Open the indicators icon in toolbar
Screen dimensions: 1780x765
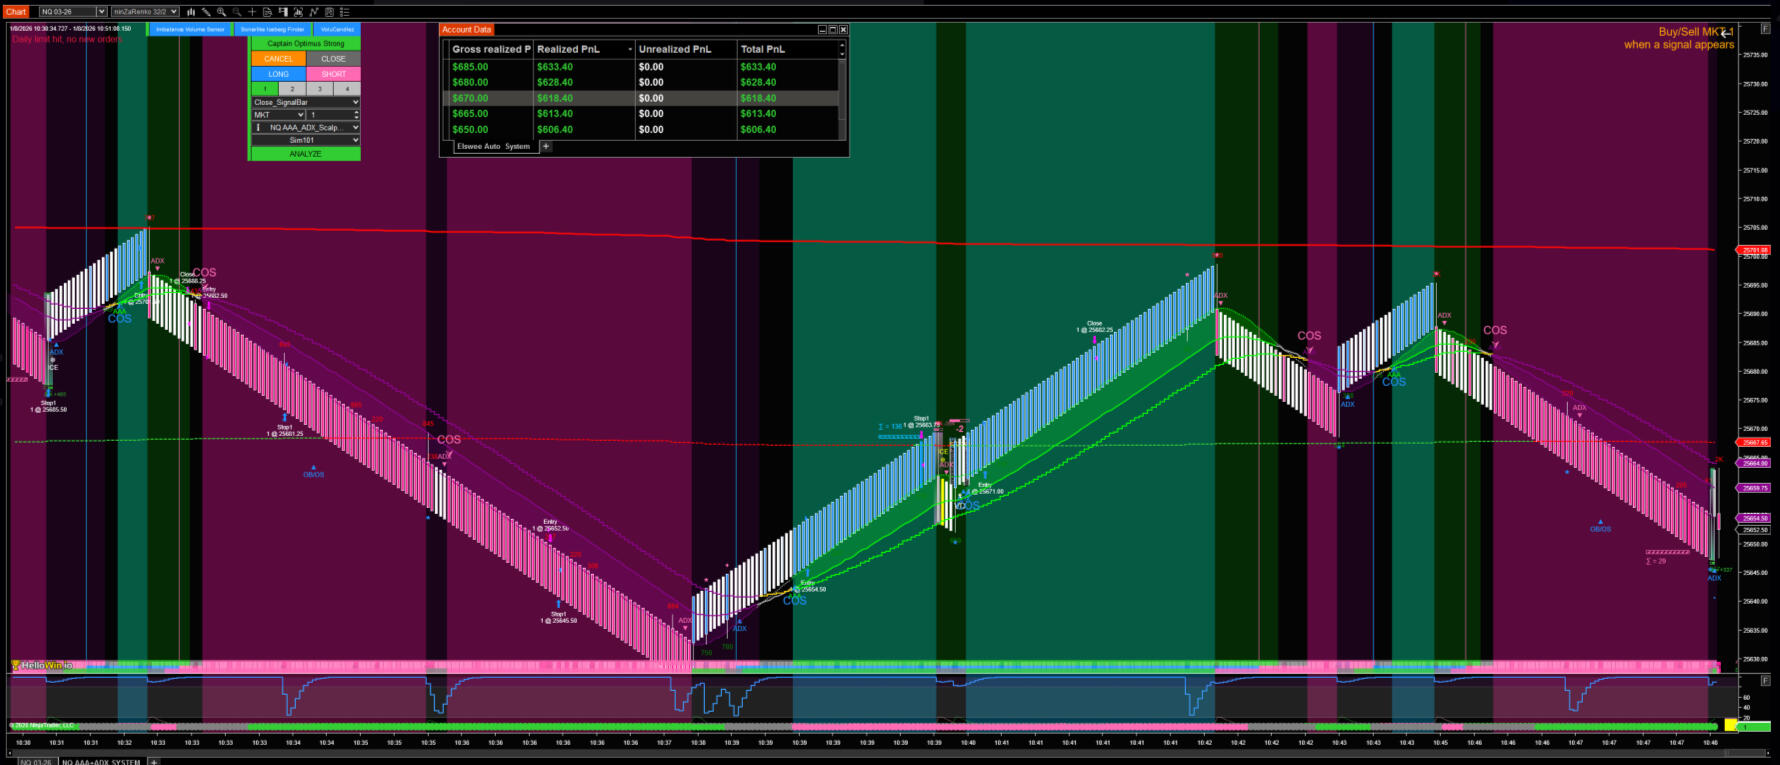(314, 12)
